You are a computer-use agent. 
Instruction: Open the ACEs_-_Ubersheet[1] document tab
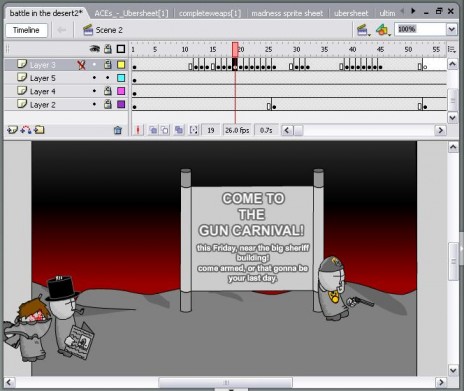point(131,13)
